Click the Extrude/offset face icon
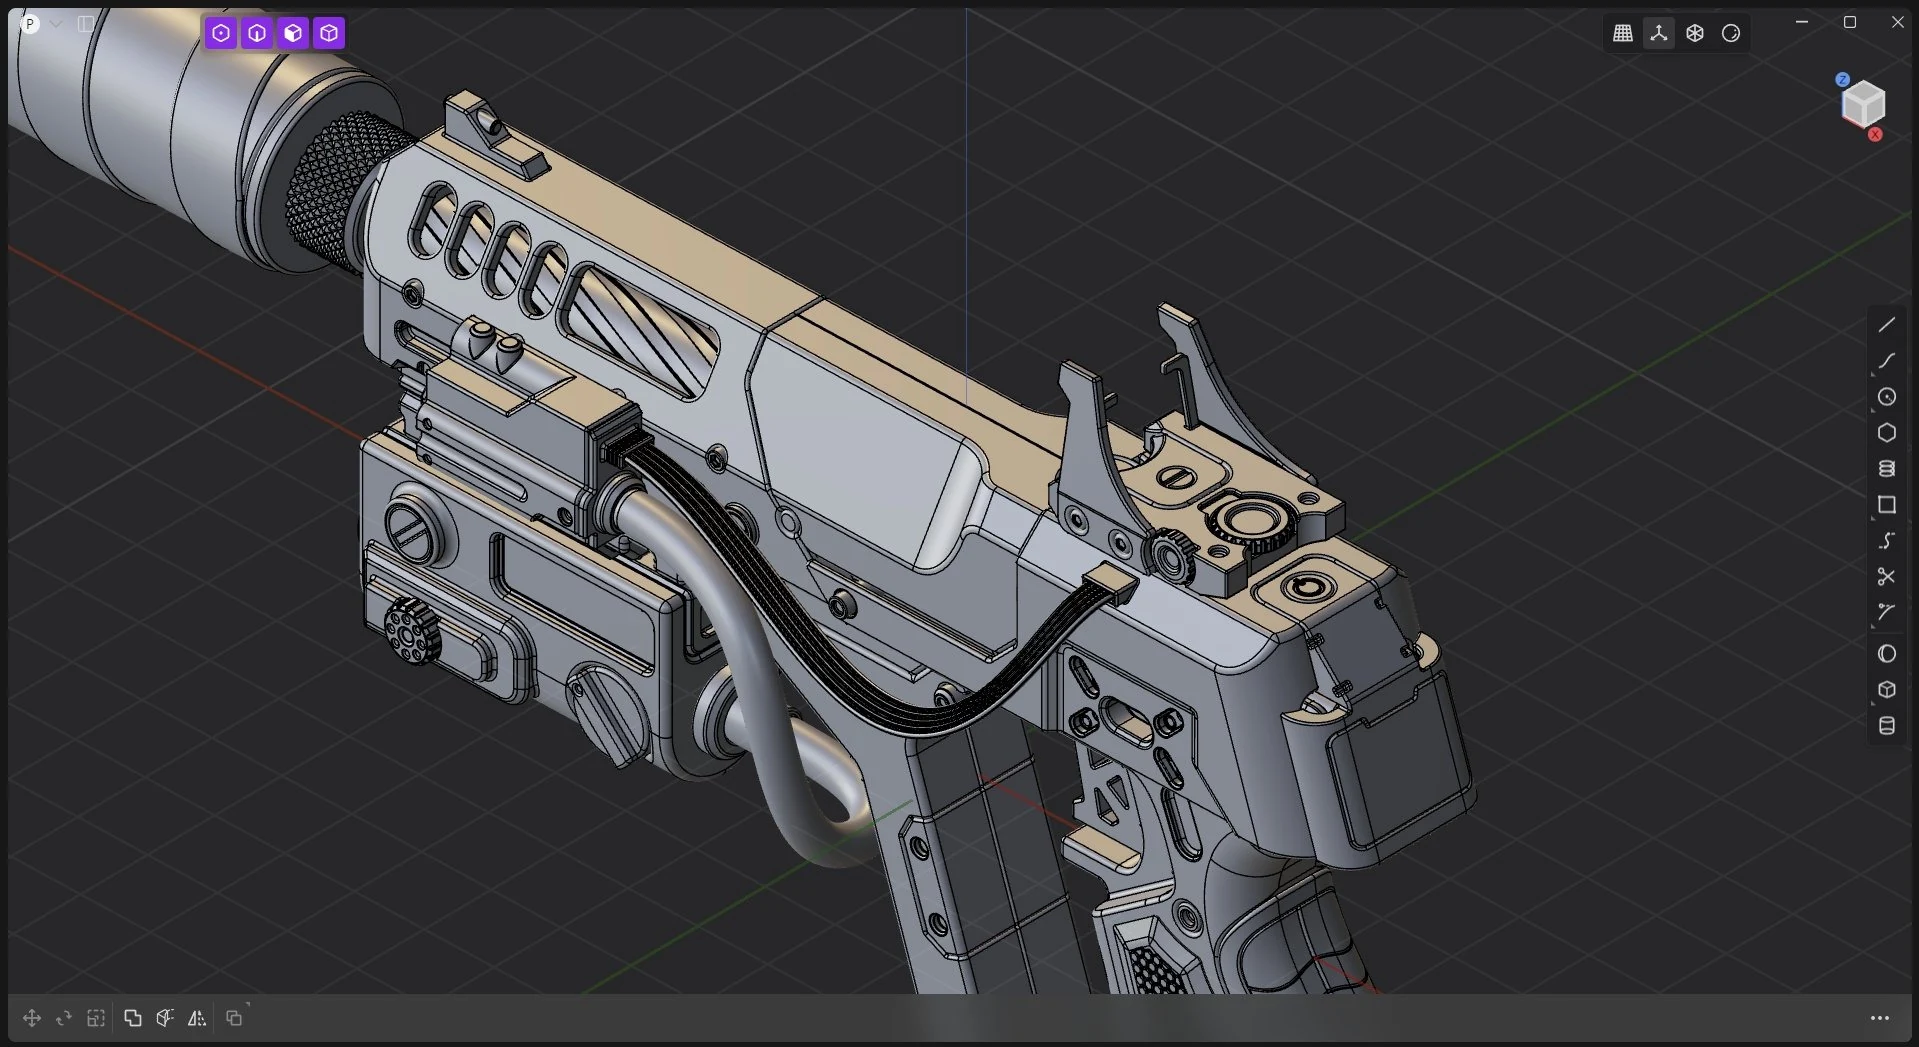This screenshot has height=1047, width=1919. (x=165, y=1018)
